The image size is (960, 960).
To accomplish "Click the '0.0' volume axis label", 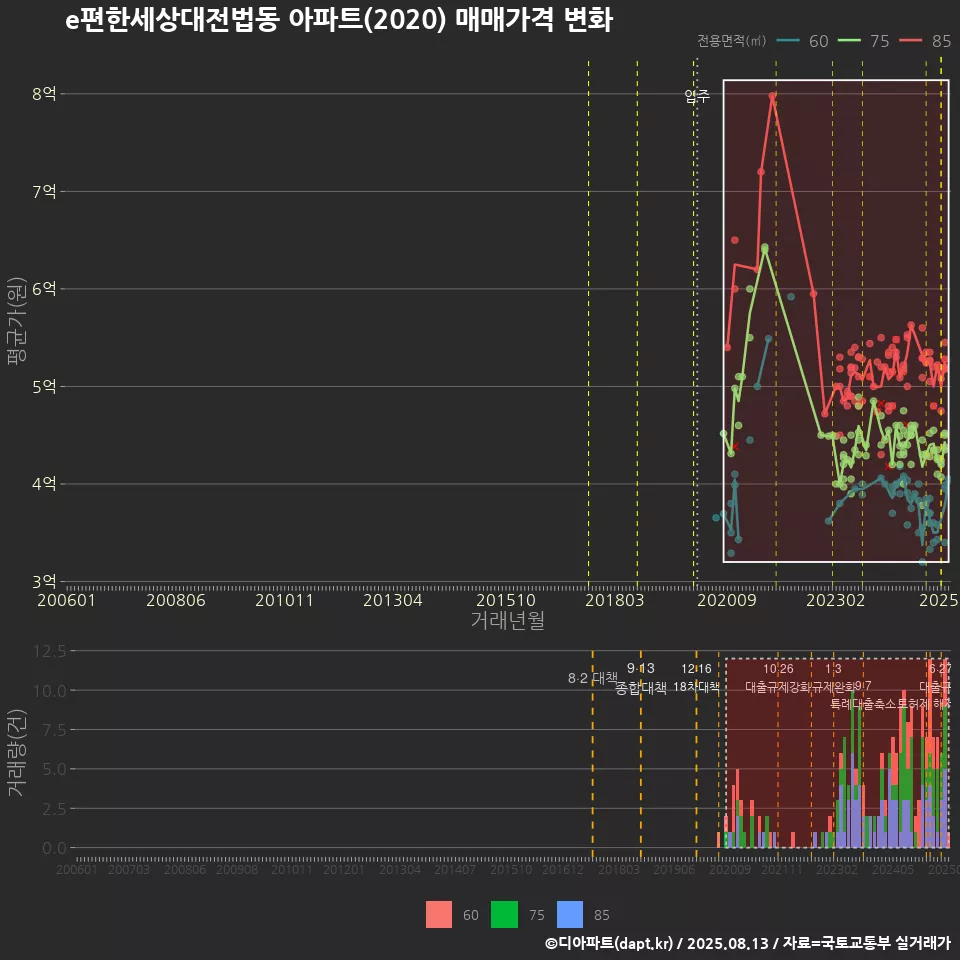I will [54, 848].
